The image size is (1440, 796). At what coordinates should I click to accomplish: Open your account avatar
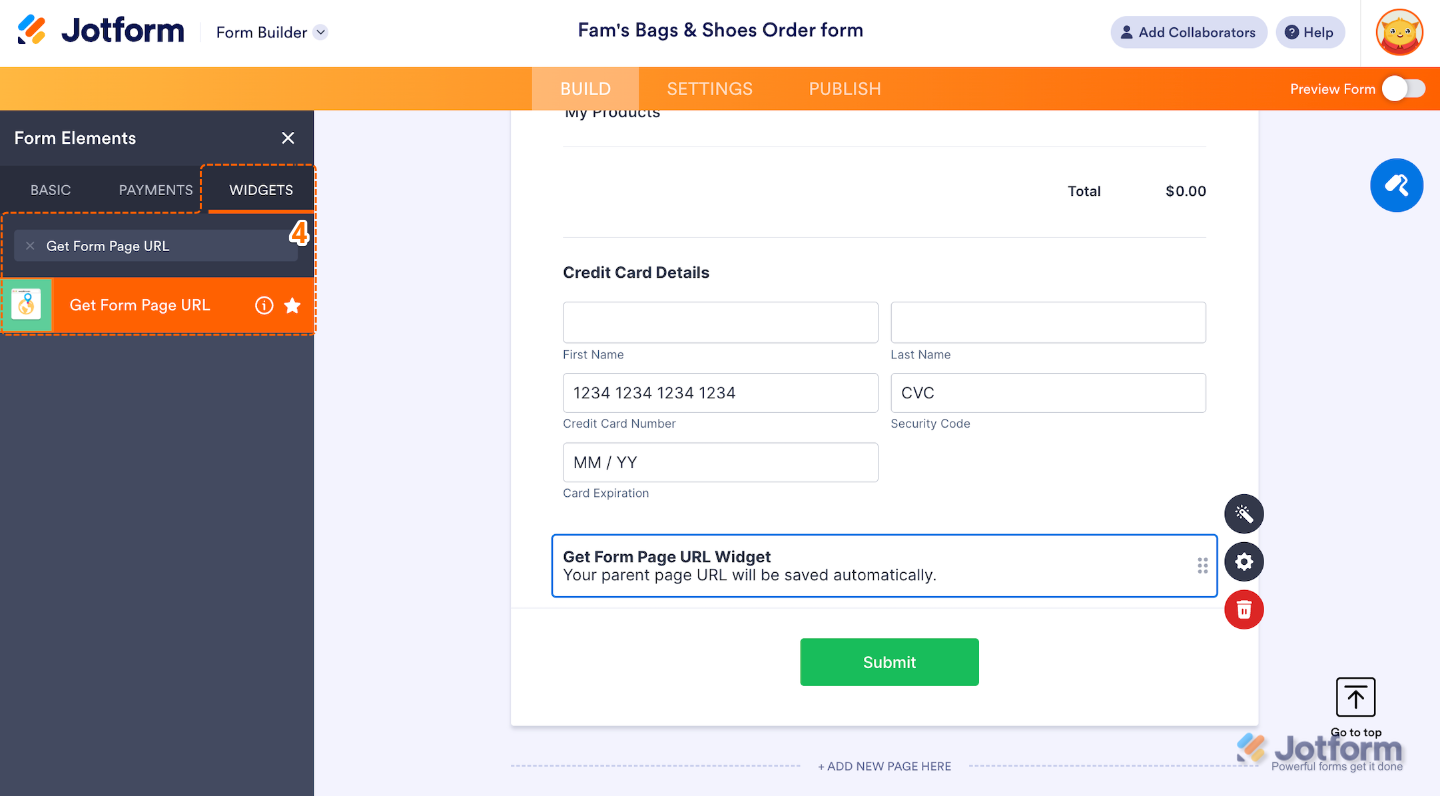[1398, 31]
